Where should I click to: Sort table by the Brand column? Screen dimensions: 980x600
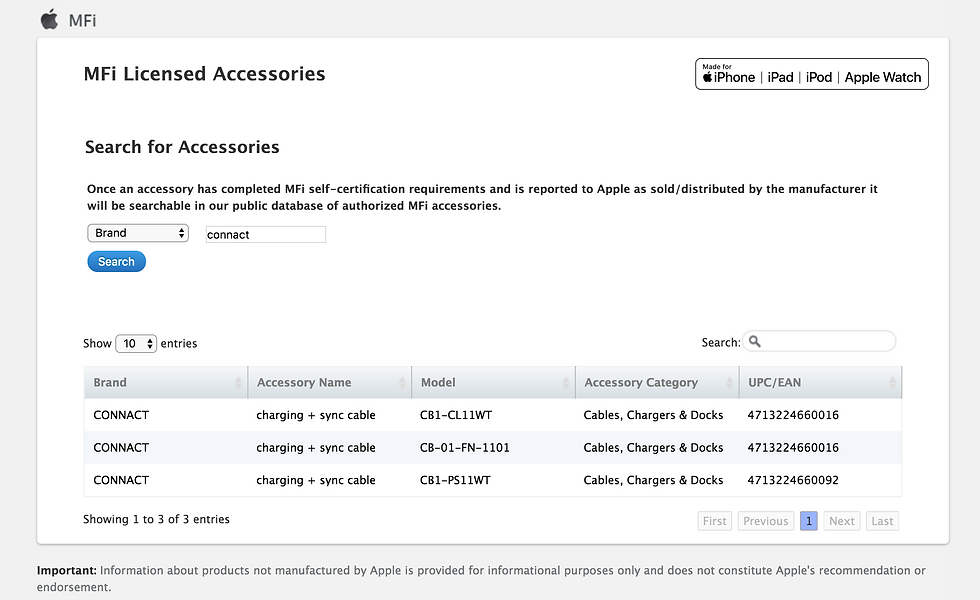(x=165, y=383)
